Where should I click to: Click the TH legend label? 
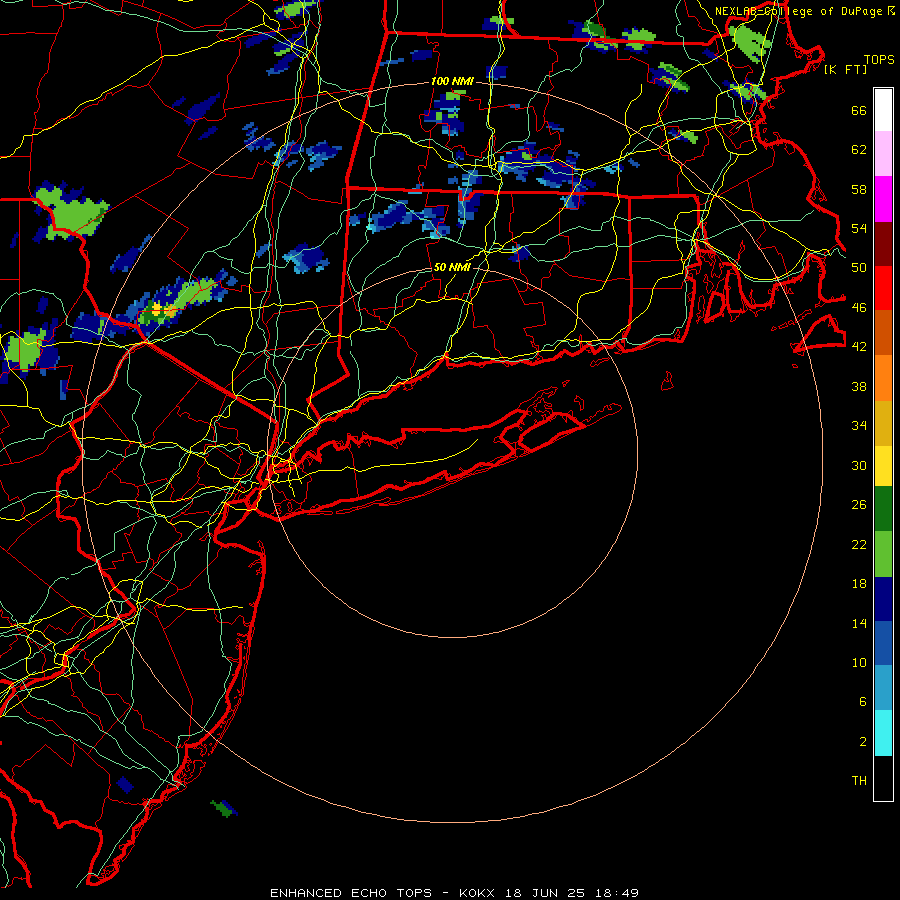point(859,781)
